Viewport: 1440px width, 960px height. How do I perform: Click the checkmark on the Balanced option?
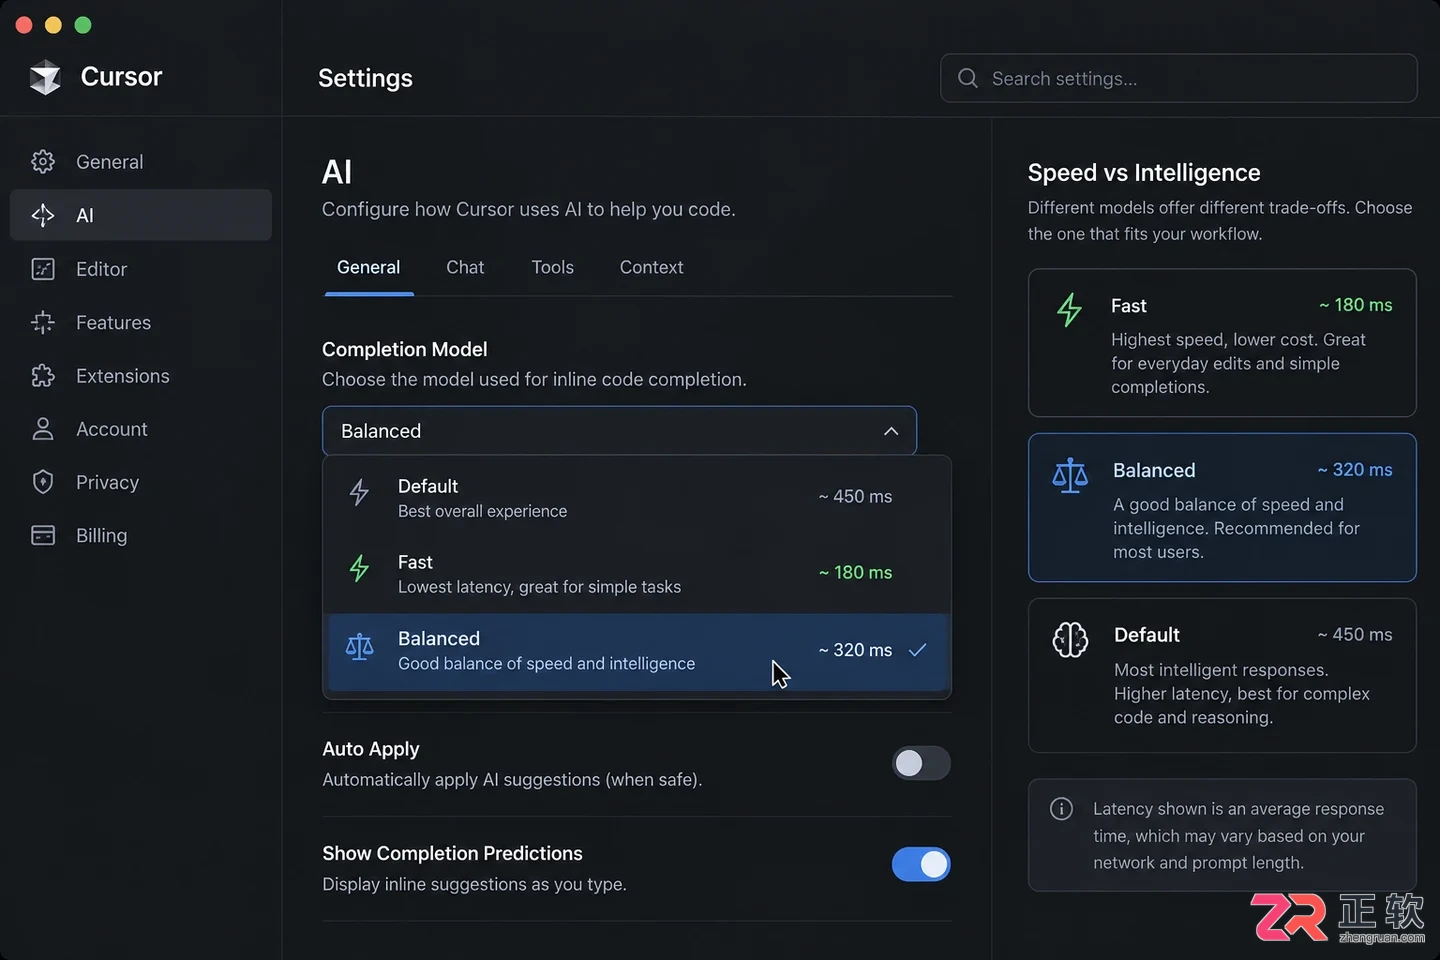pos(917,650)
